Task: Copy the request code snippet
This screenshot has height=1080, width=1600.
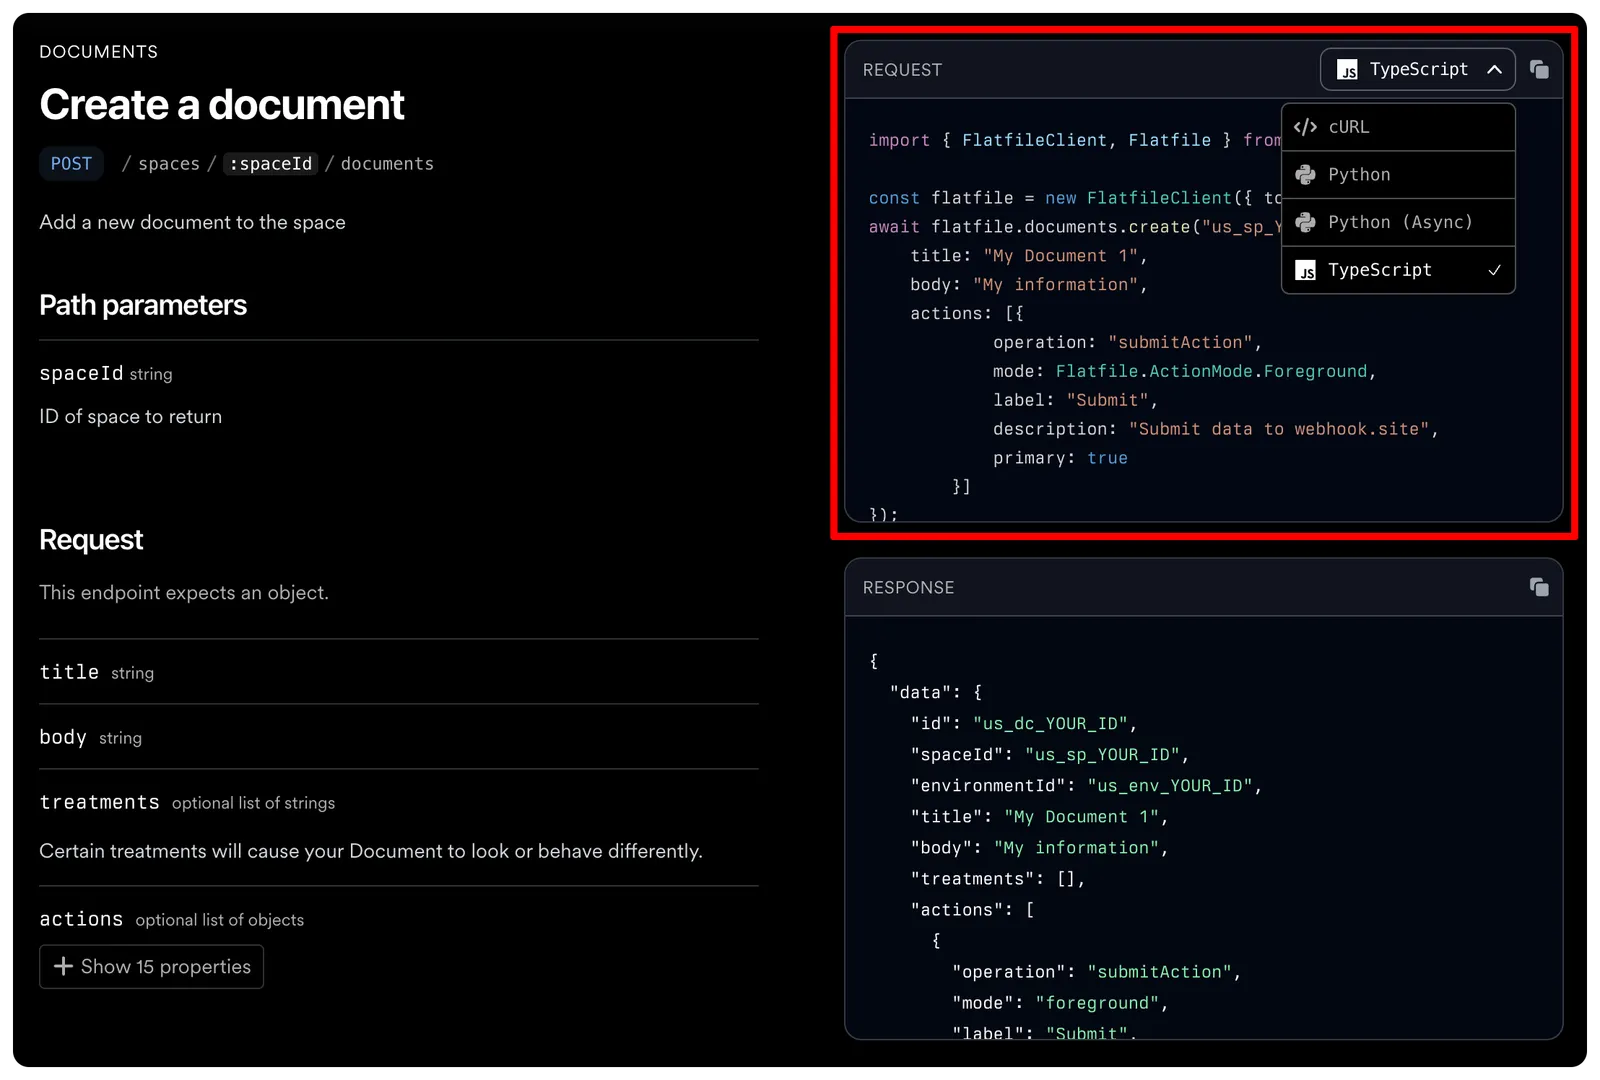Action: click(x=1539, y=69)
